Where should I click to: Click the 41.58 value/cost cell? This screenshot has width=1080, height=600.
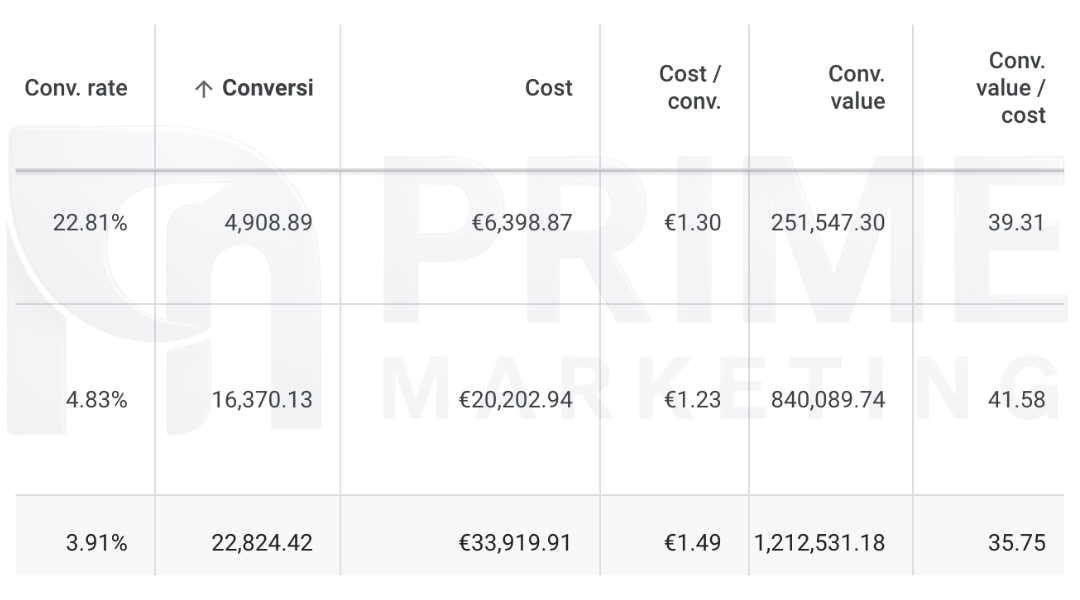pyautogui.click(x=1018, y=400)
